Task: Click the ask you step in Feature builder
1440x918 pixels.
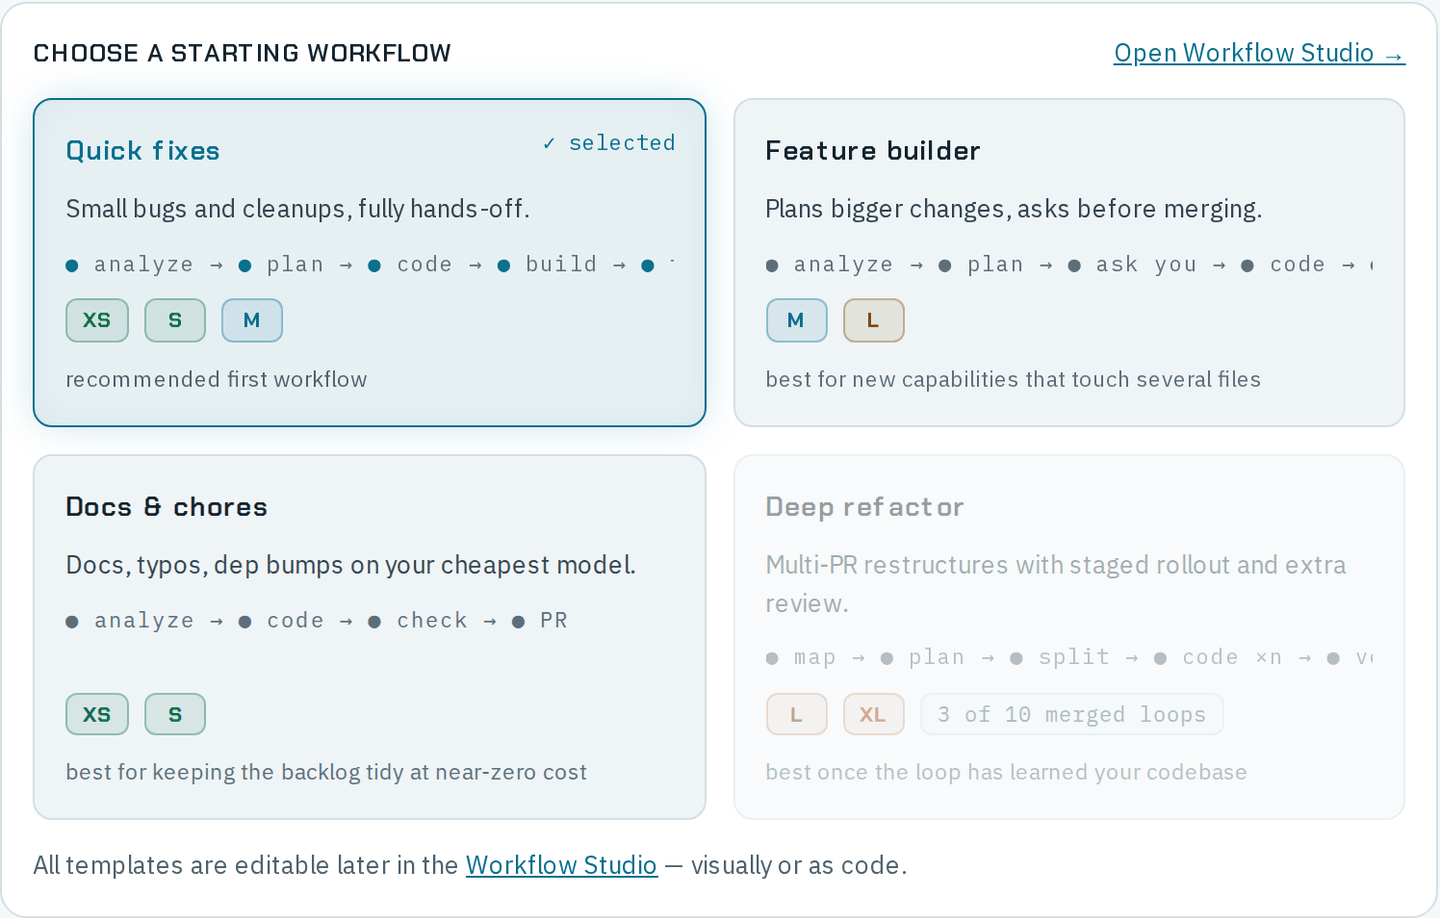Action: click(1132, 264)
